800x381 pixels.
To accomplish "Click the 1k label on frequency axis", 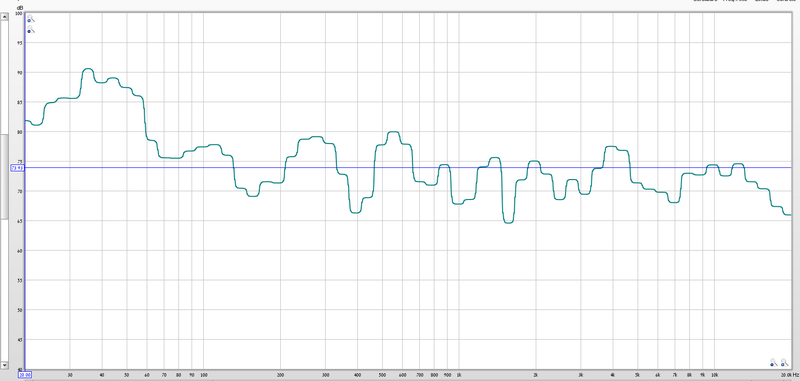I will point(459,374).
